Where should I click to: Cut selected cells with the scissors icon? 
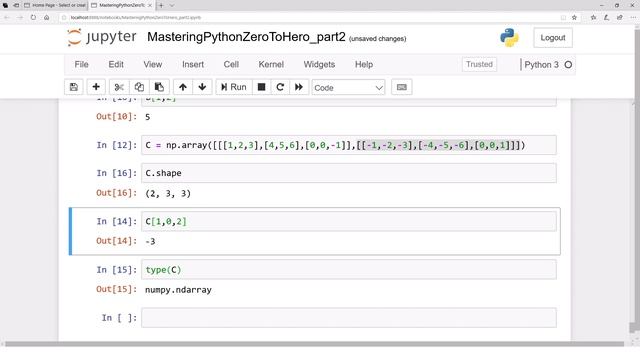[119, 87]
